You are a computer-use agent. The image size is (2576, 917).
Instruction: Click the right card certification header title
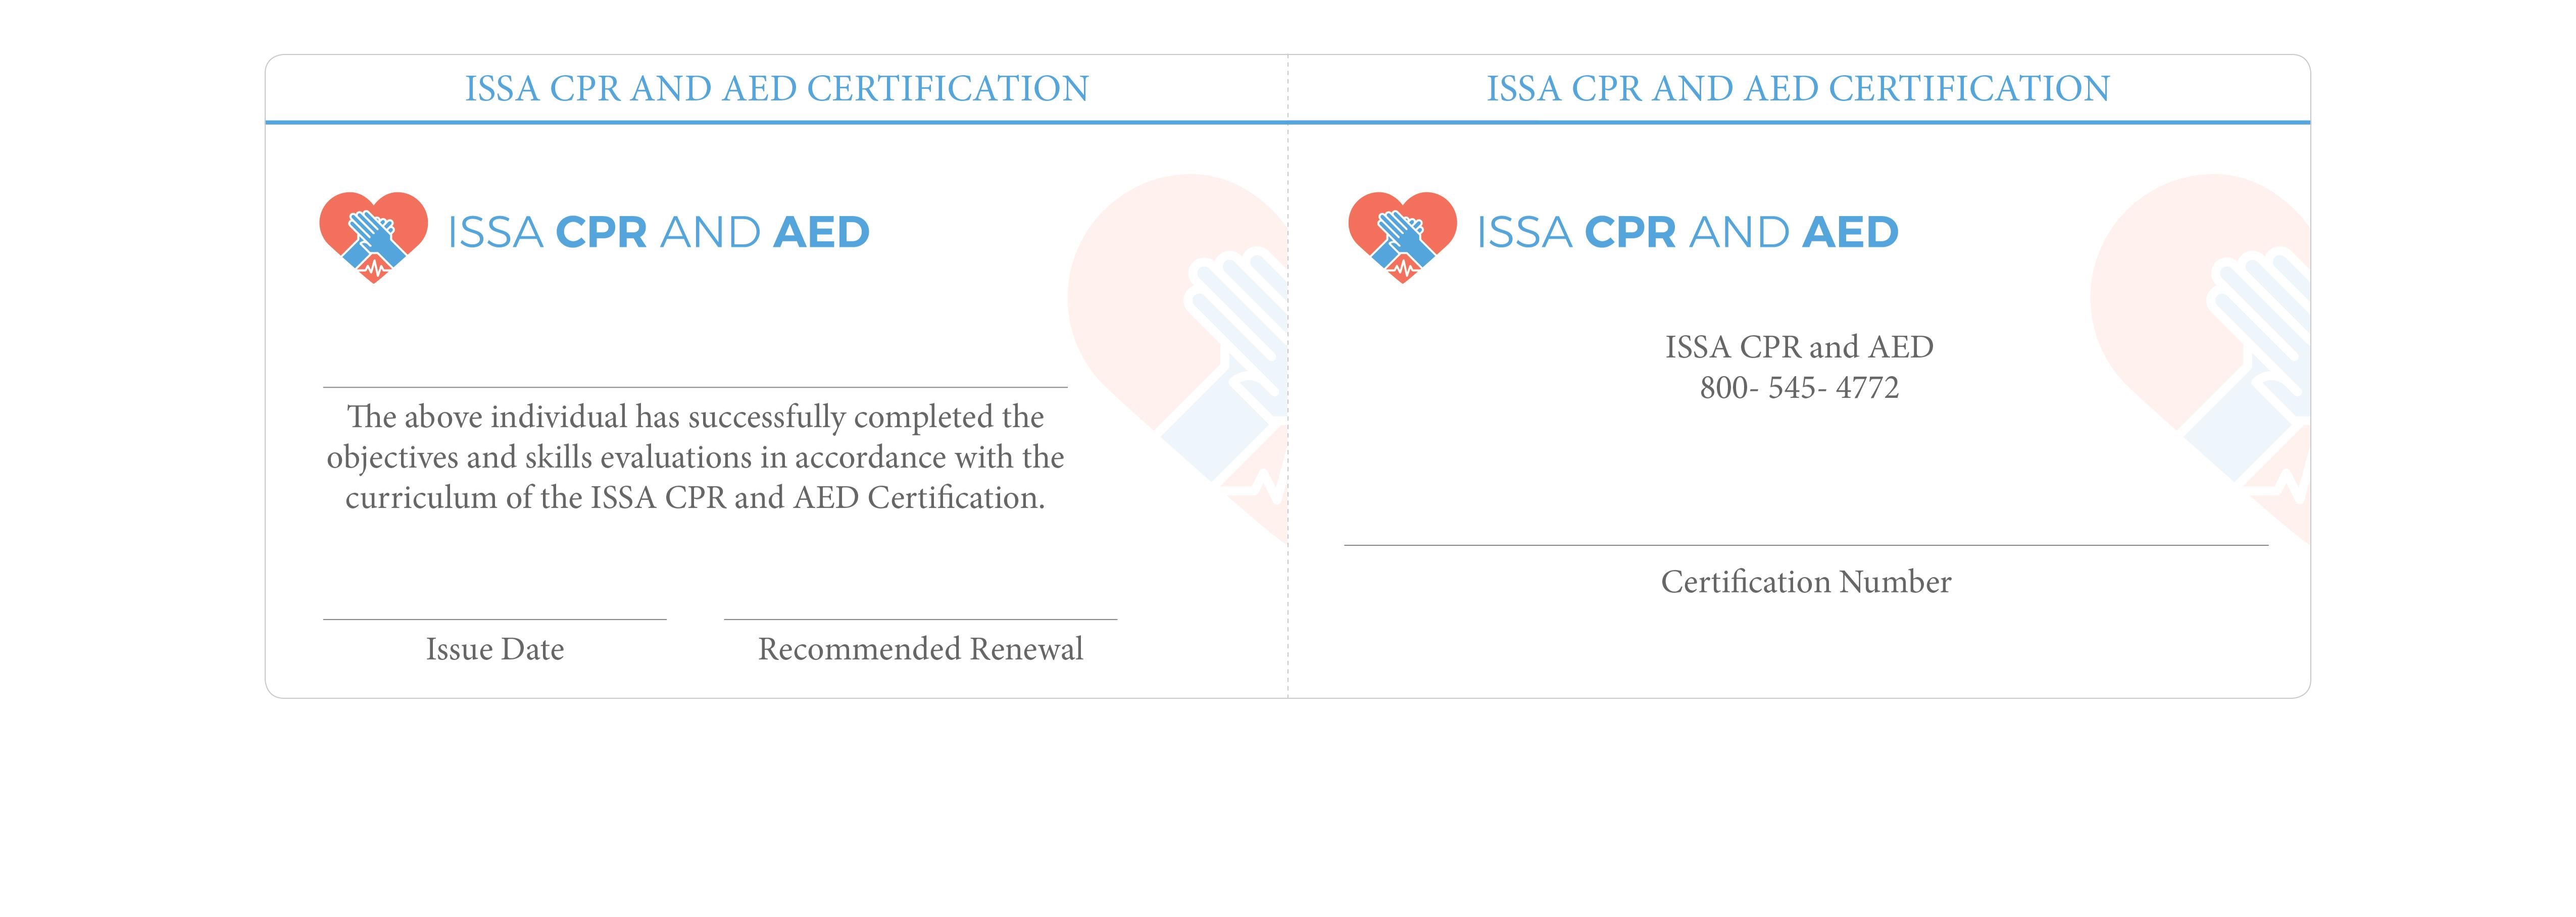pos(1798,88)
